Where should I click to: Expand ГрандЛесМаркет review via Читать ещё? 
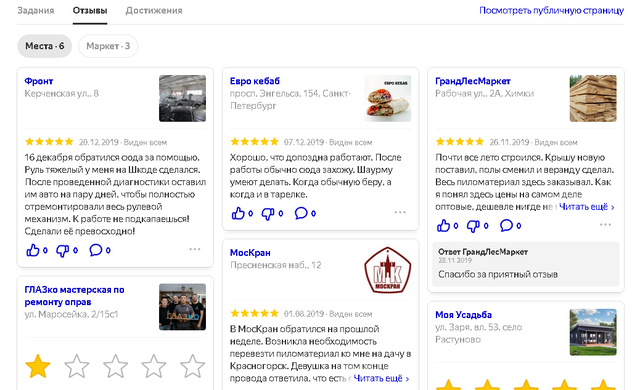click(x=587, y=207)
